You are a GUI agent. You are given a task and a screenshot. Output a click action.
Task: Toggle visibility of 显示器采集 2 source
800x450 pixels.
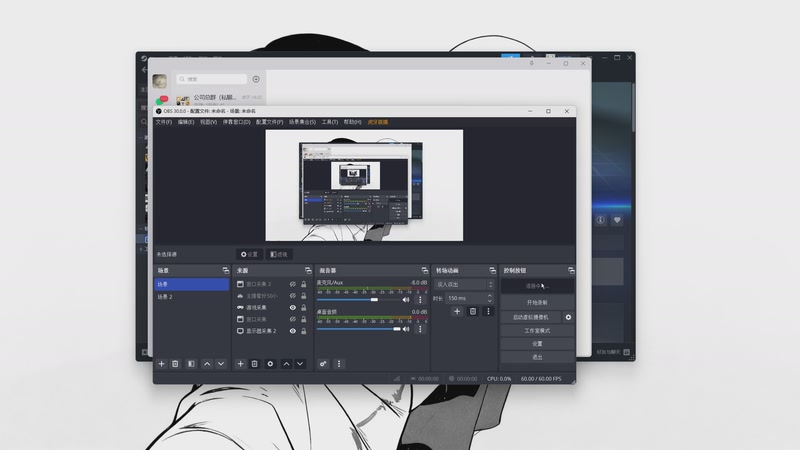coord(293,331)
